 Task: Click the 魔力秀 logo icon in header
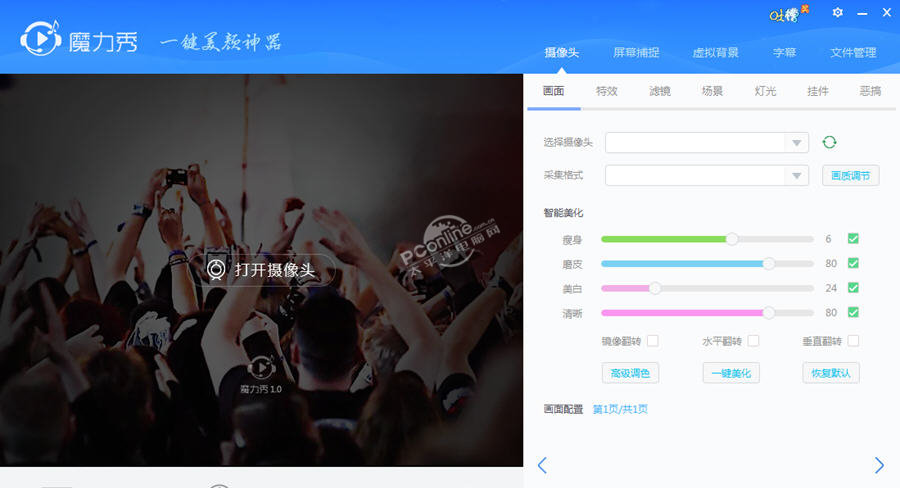tap(41, 38)
